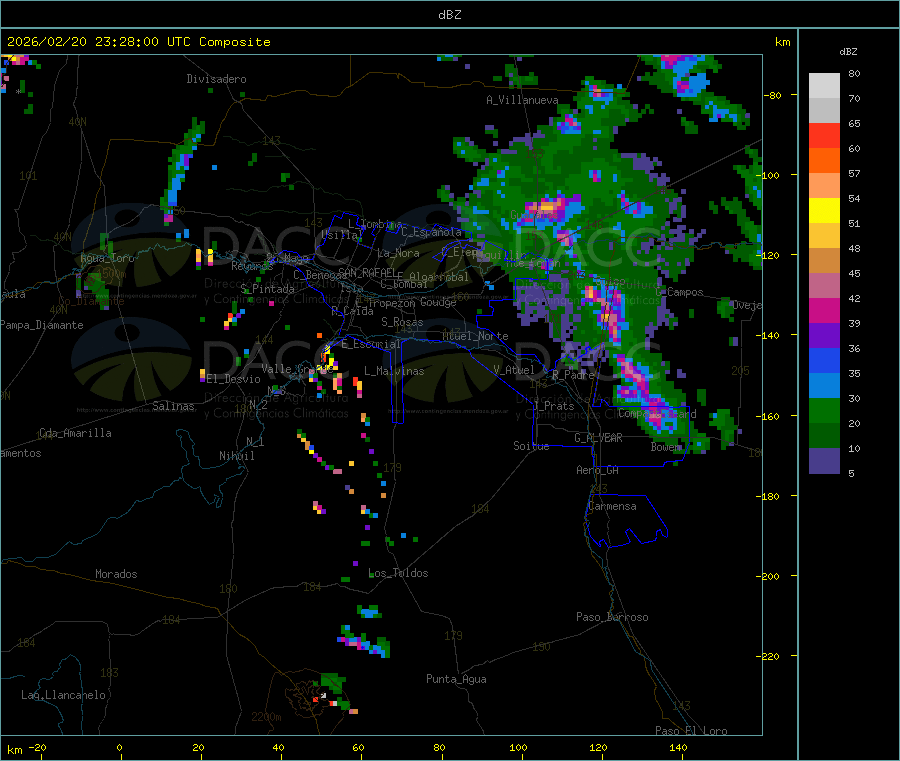900x761 pixels.
Task: Click the SAN_RAFAEL city label
Action: point(367,272)
